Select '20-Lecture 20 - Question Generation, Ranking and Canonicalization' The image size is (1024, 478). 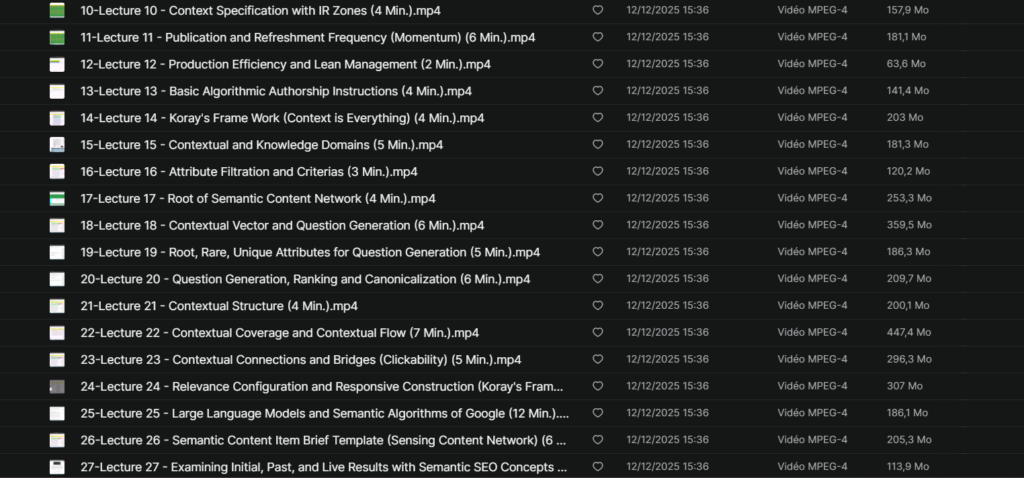click(x=305, y=279)
